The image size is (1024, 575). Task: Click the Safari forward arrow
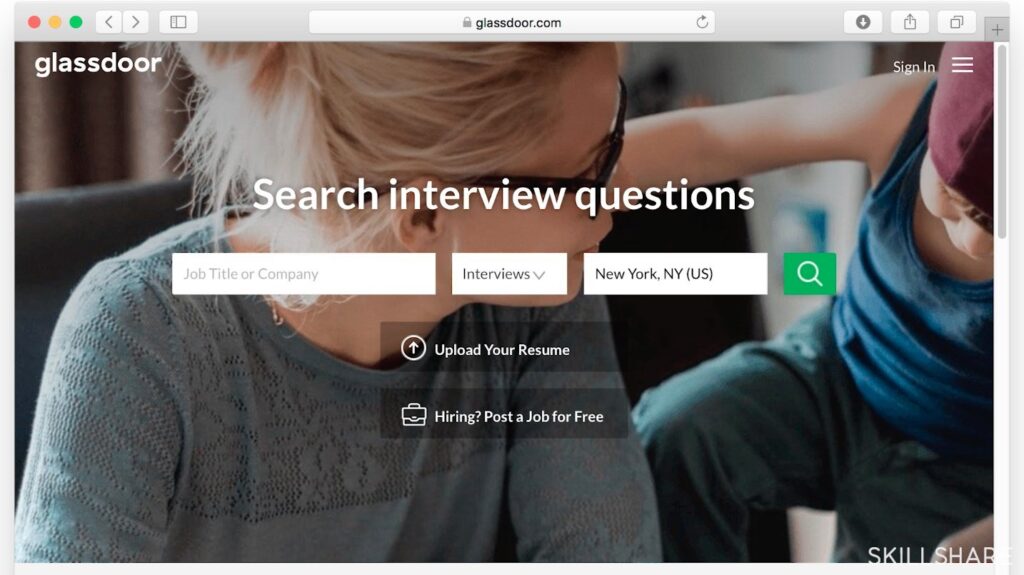(135, 22)
